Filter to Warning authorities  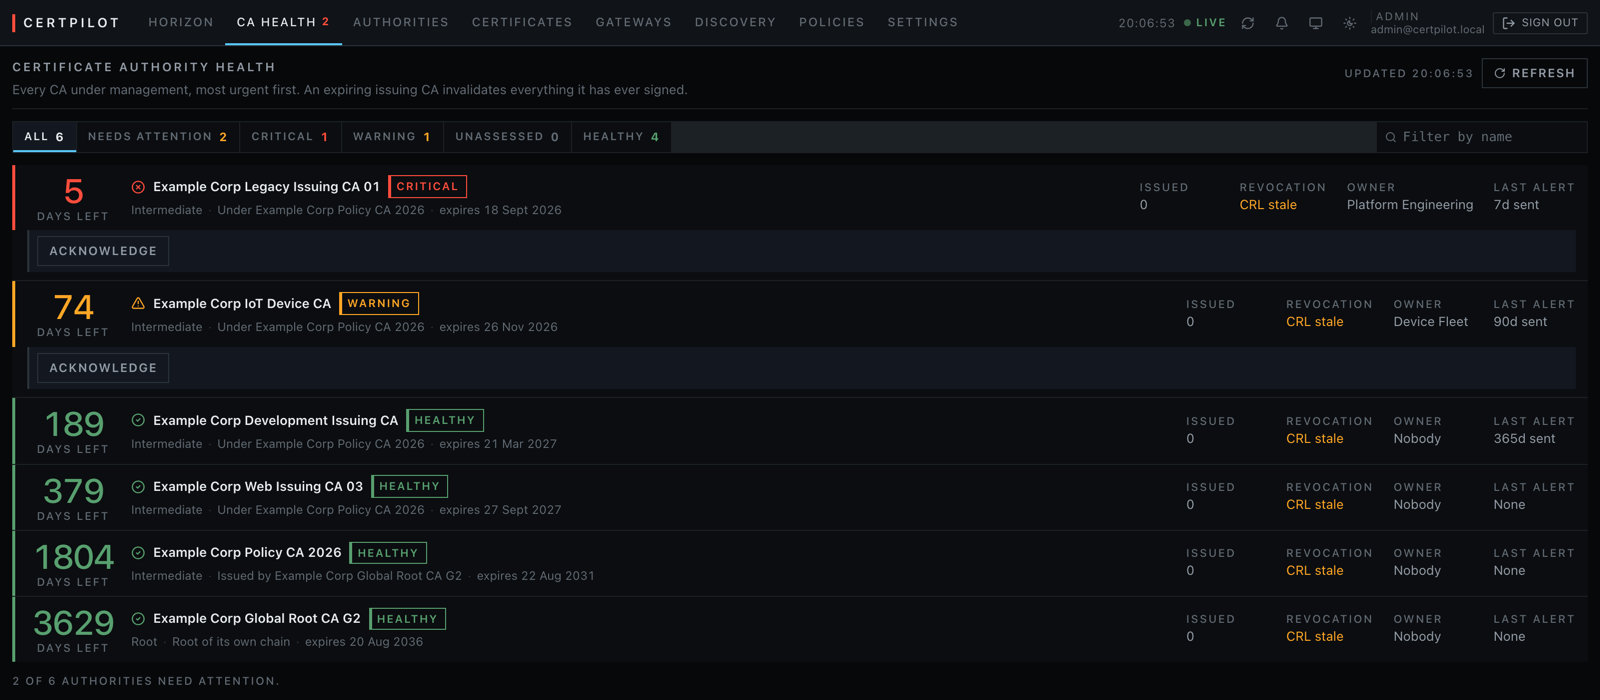click(x=392, y=137)
